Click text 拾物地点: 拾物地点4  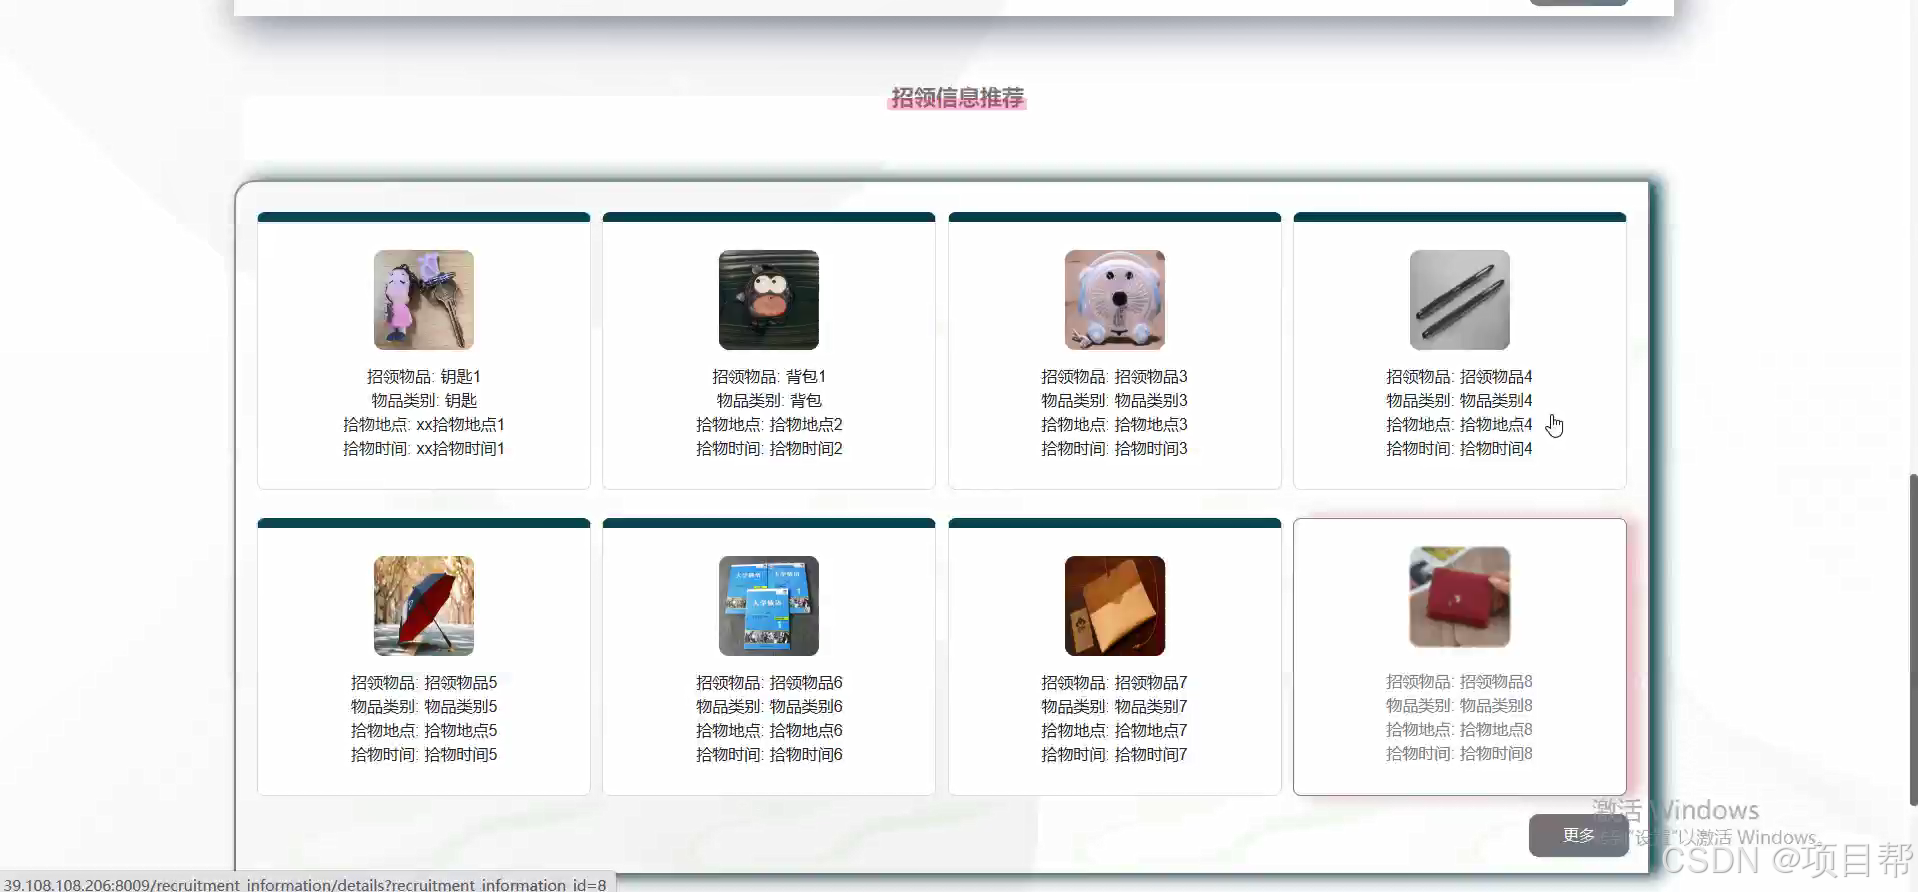(1460, 425)
